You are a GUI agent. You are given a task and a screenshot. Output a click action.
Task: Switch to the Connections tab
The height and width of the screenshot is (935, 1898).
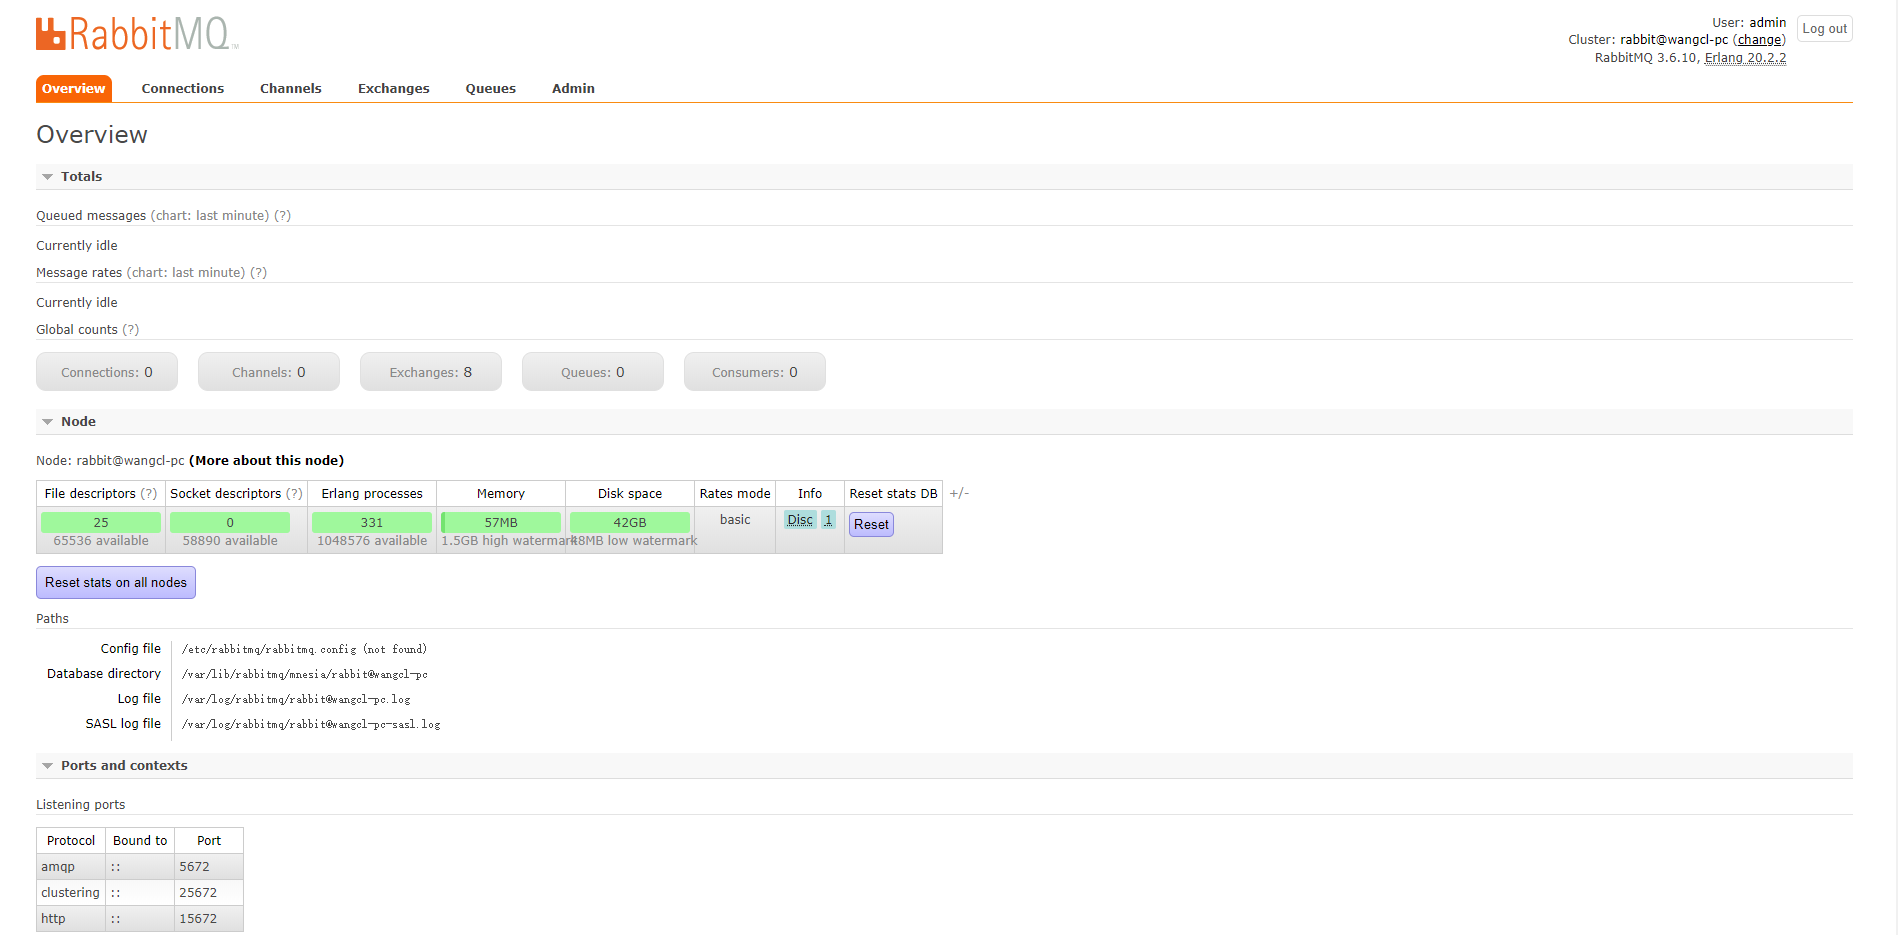(183, 89)
